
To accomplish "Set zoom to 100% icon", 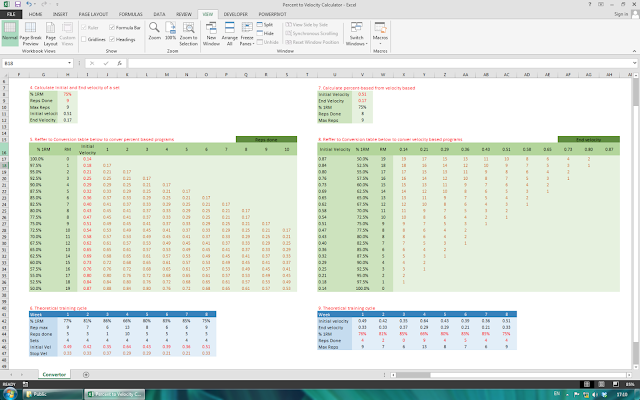I will tap(170, 31).
